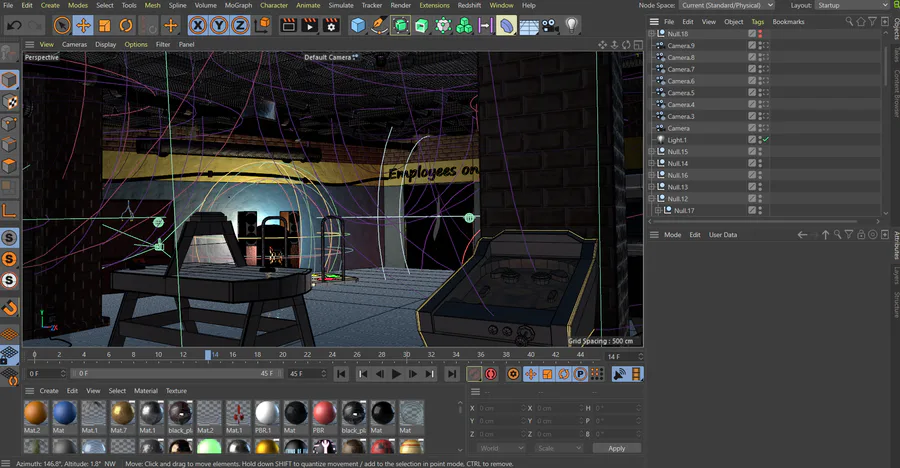Select the Live Selection tool
Viewport: 900px width, 468px height.
coord(62,25)
